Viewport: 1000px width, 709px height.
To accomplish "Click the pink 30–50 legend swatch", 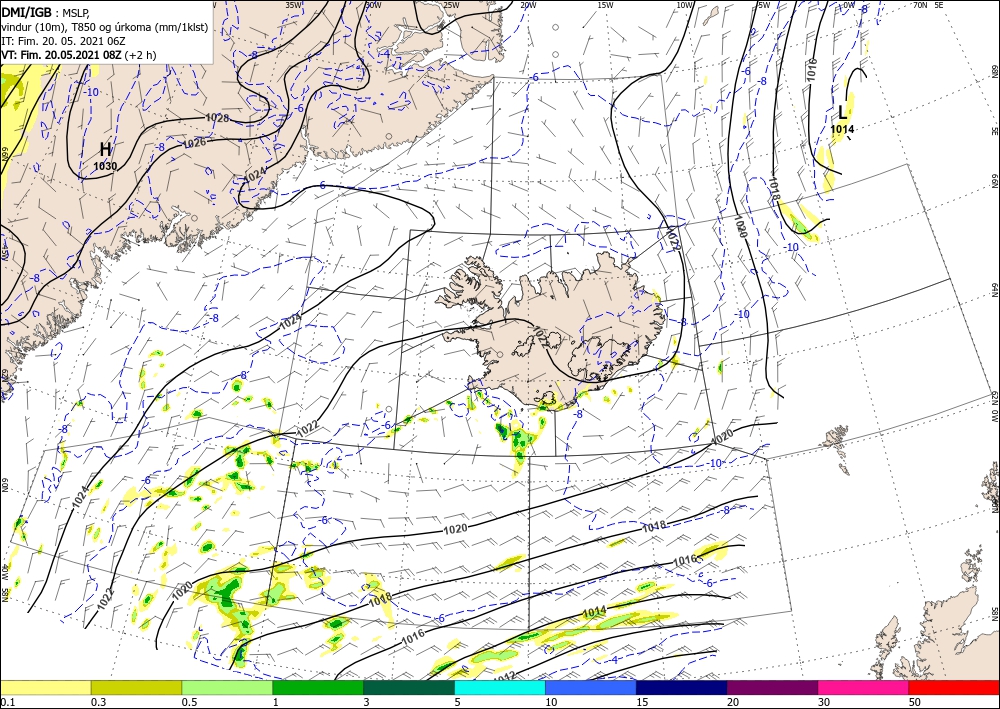I will click(864, 687).
